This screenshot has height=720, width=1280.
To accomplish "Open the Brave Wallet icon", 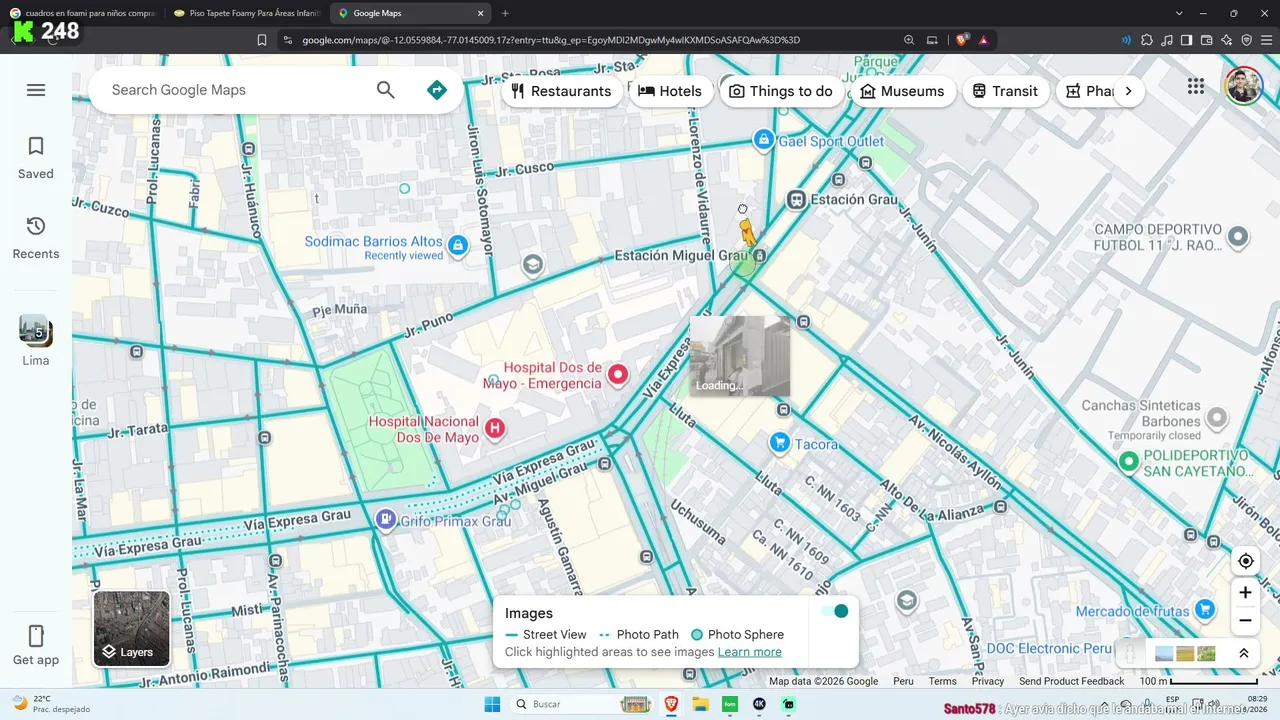I will click(1206, 40).
